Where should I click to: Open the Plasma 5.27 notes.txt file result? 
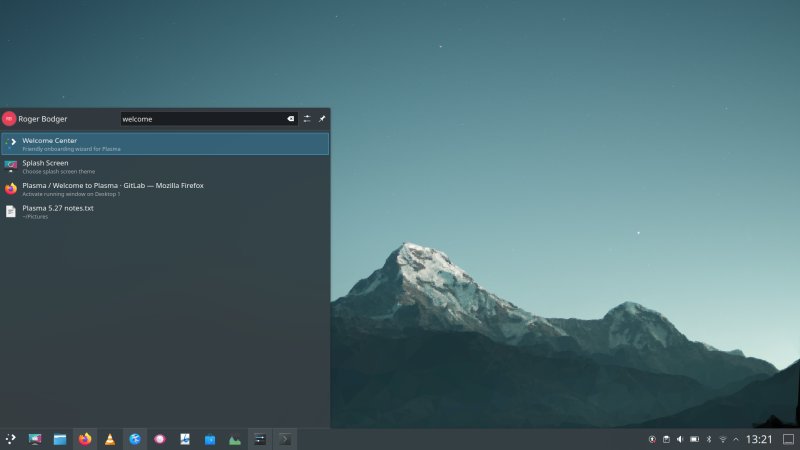pyautogui.click(x=165, y=211)
